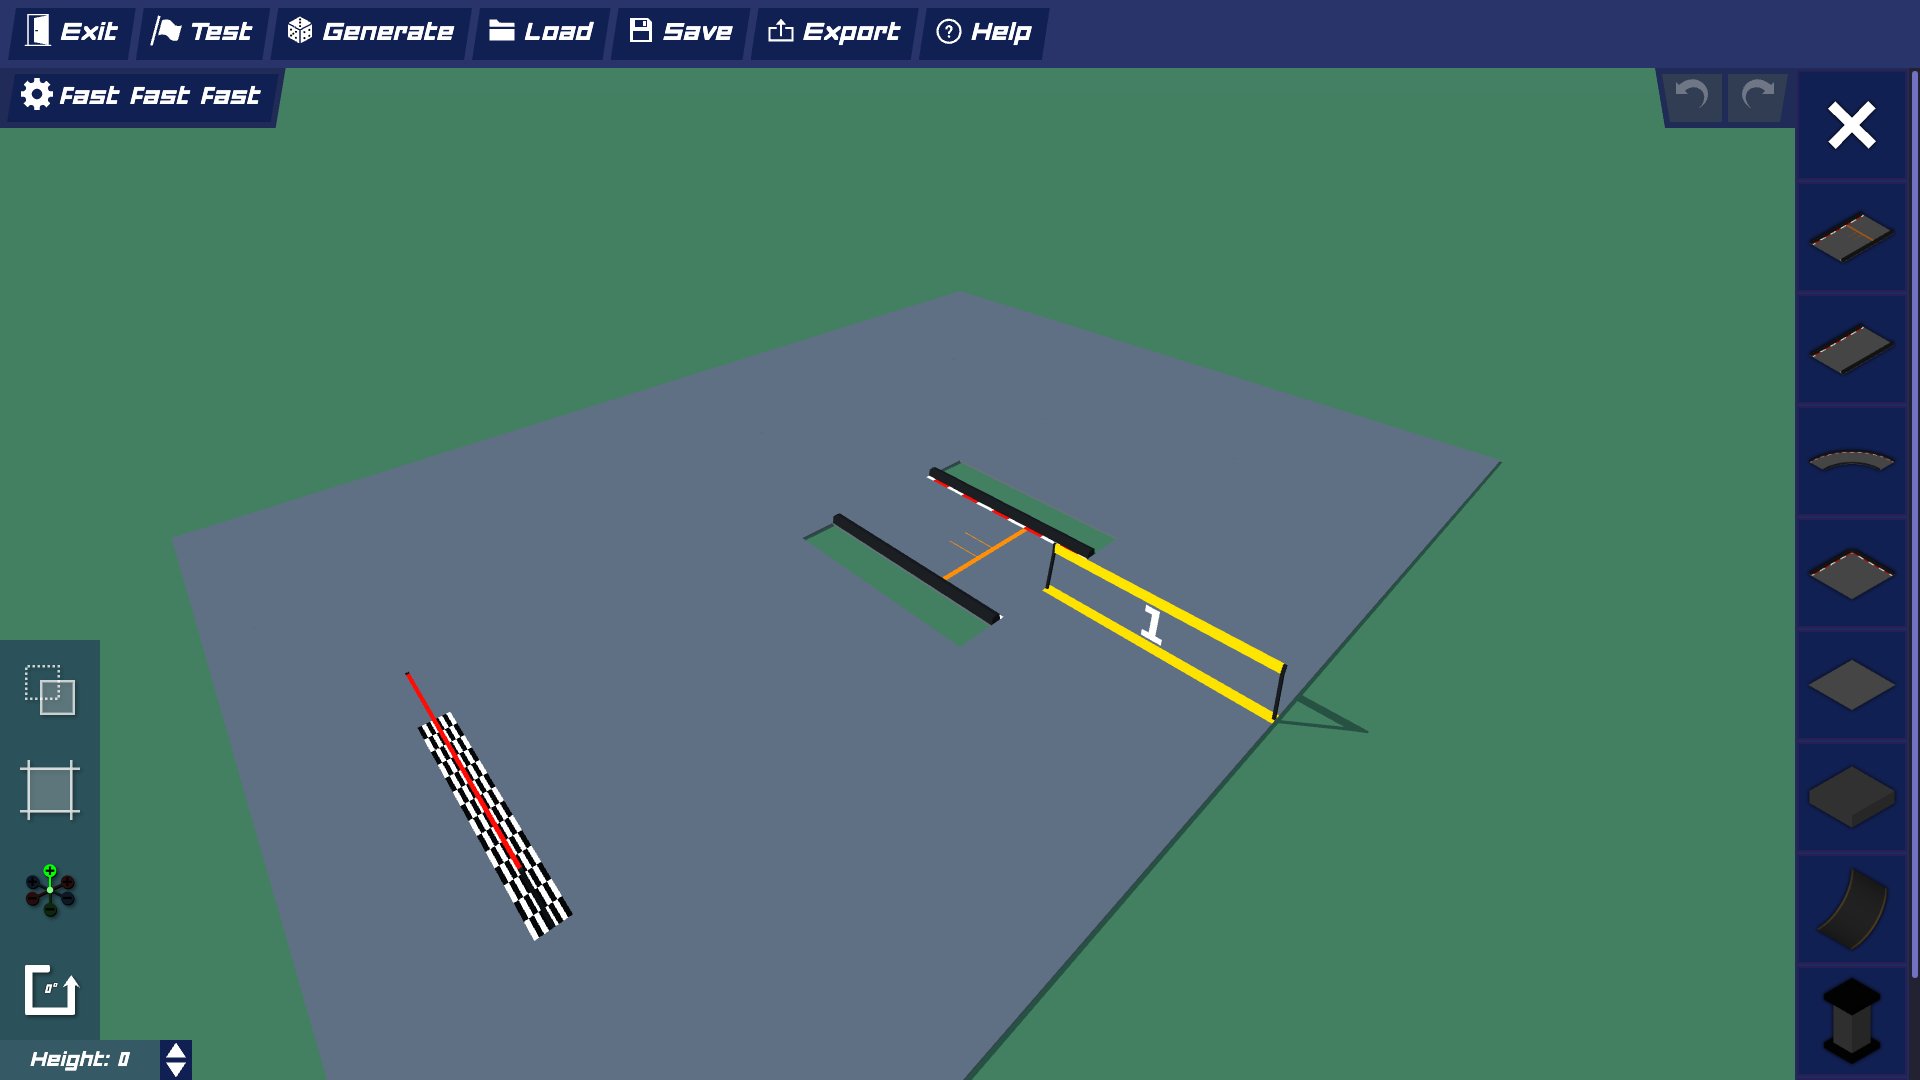Increase the Height value with up arrow

pyautogui.click(x=176, y=1050)
